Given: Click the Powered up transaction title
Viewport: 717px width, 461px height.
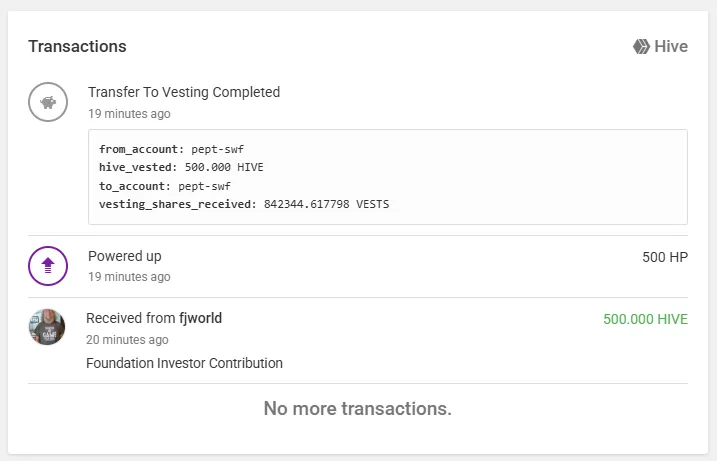Looking at the screenshot, I should [125, 256].
